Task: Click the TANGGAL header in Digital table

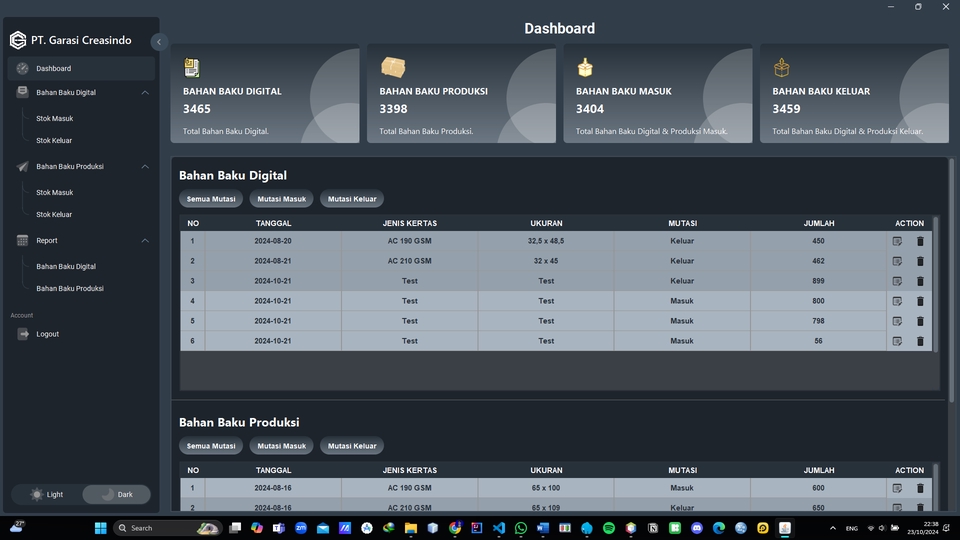Action: click(x=273, y=223)
